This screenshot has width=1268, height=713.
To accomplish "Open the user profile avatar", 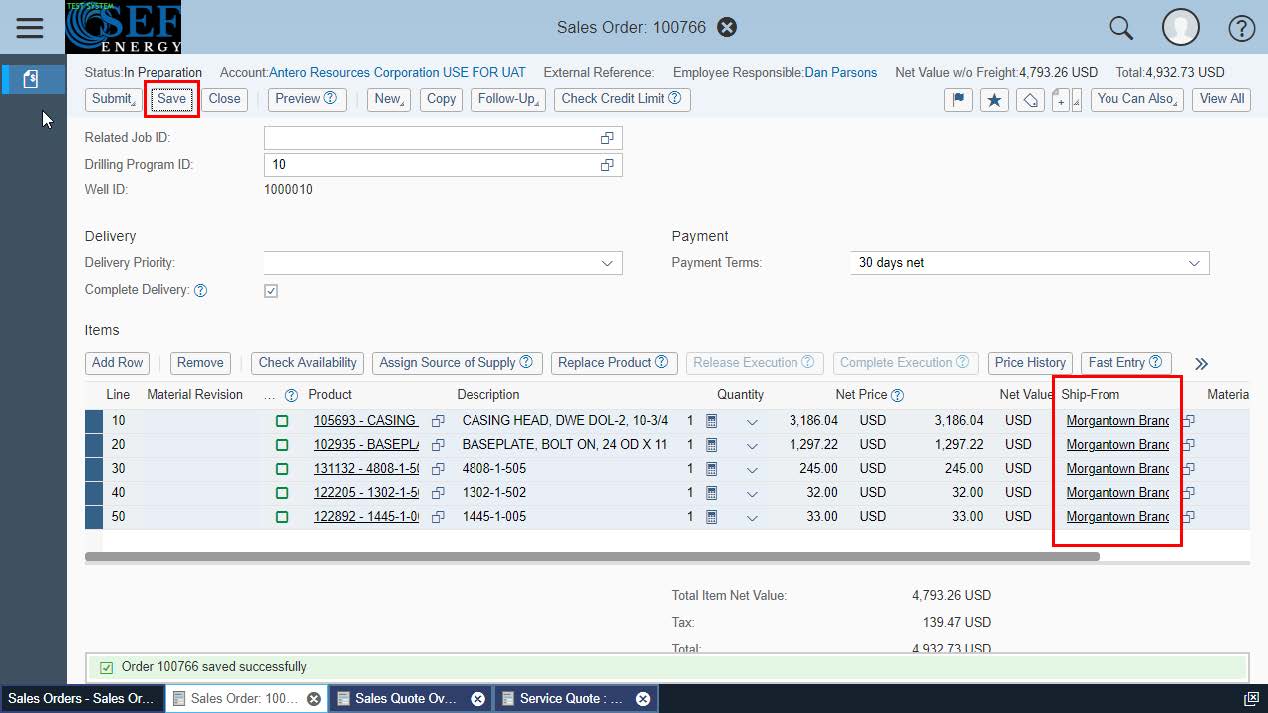I will tap(1181, 28).
